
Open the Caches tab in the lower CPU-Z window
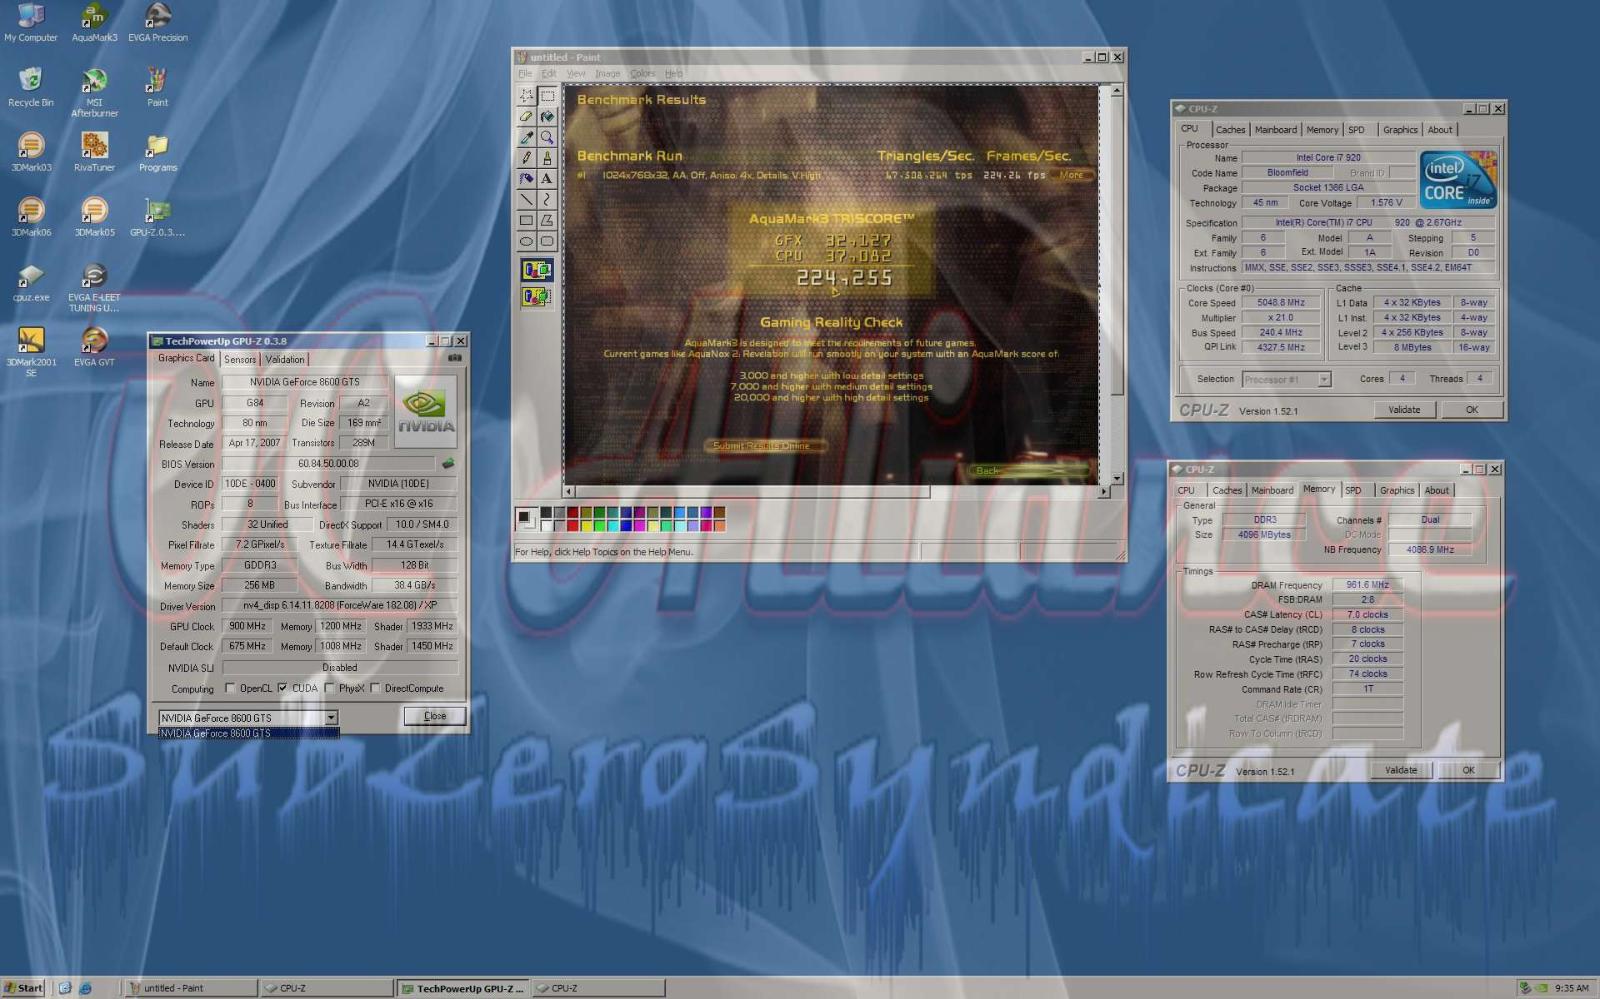[x=1227, y=490]
